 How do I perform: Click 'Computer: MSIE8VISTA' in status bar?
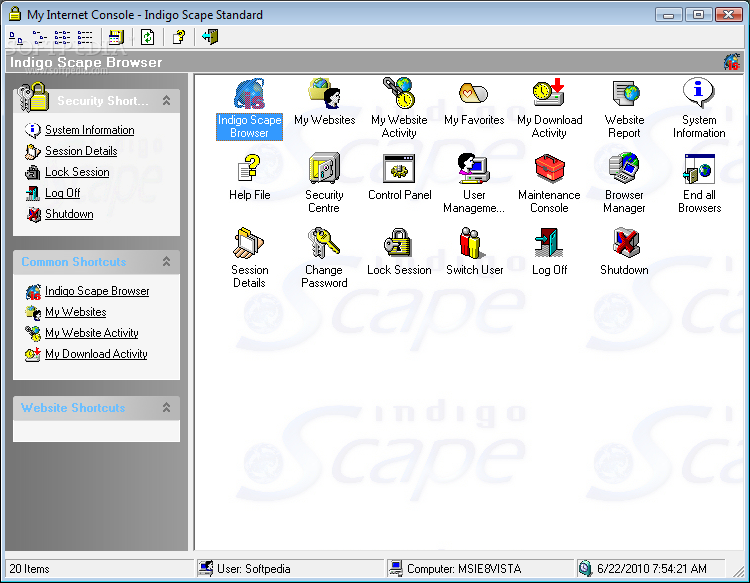point(464,569)
